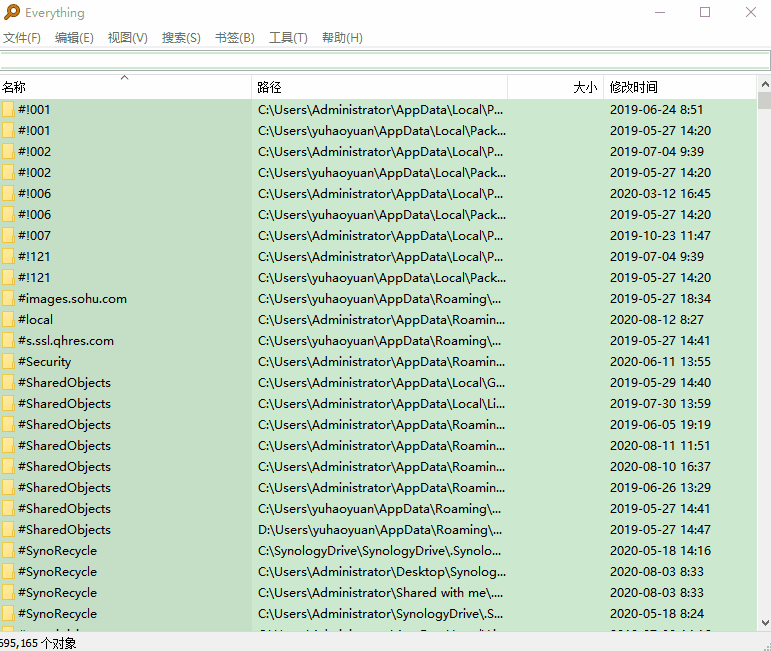Maximize the Everything window
This screenshot has width=771, height=651.
[705, 12]
